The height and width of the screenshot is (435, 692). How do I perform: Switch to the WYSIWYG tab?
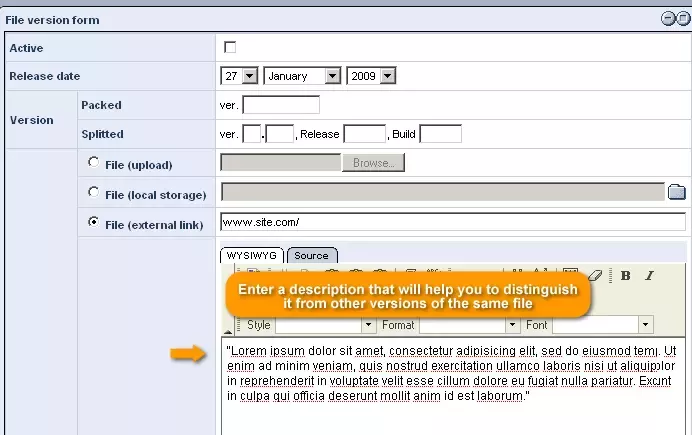click(252, 255)
